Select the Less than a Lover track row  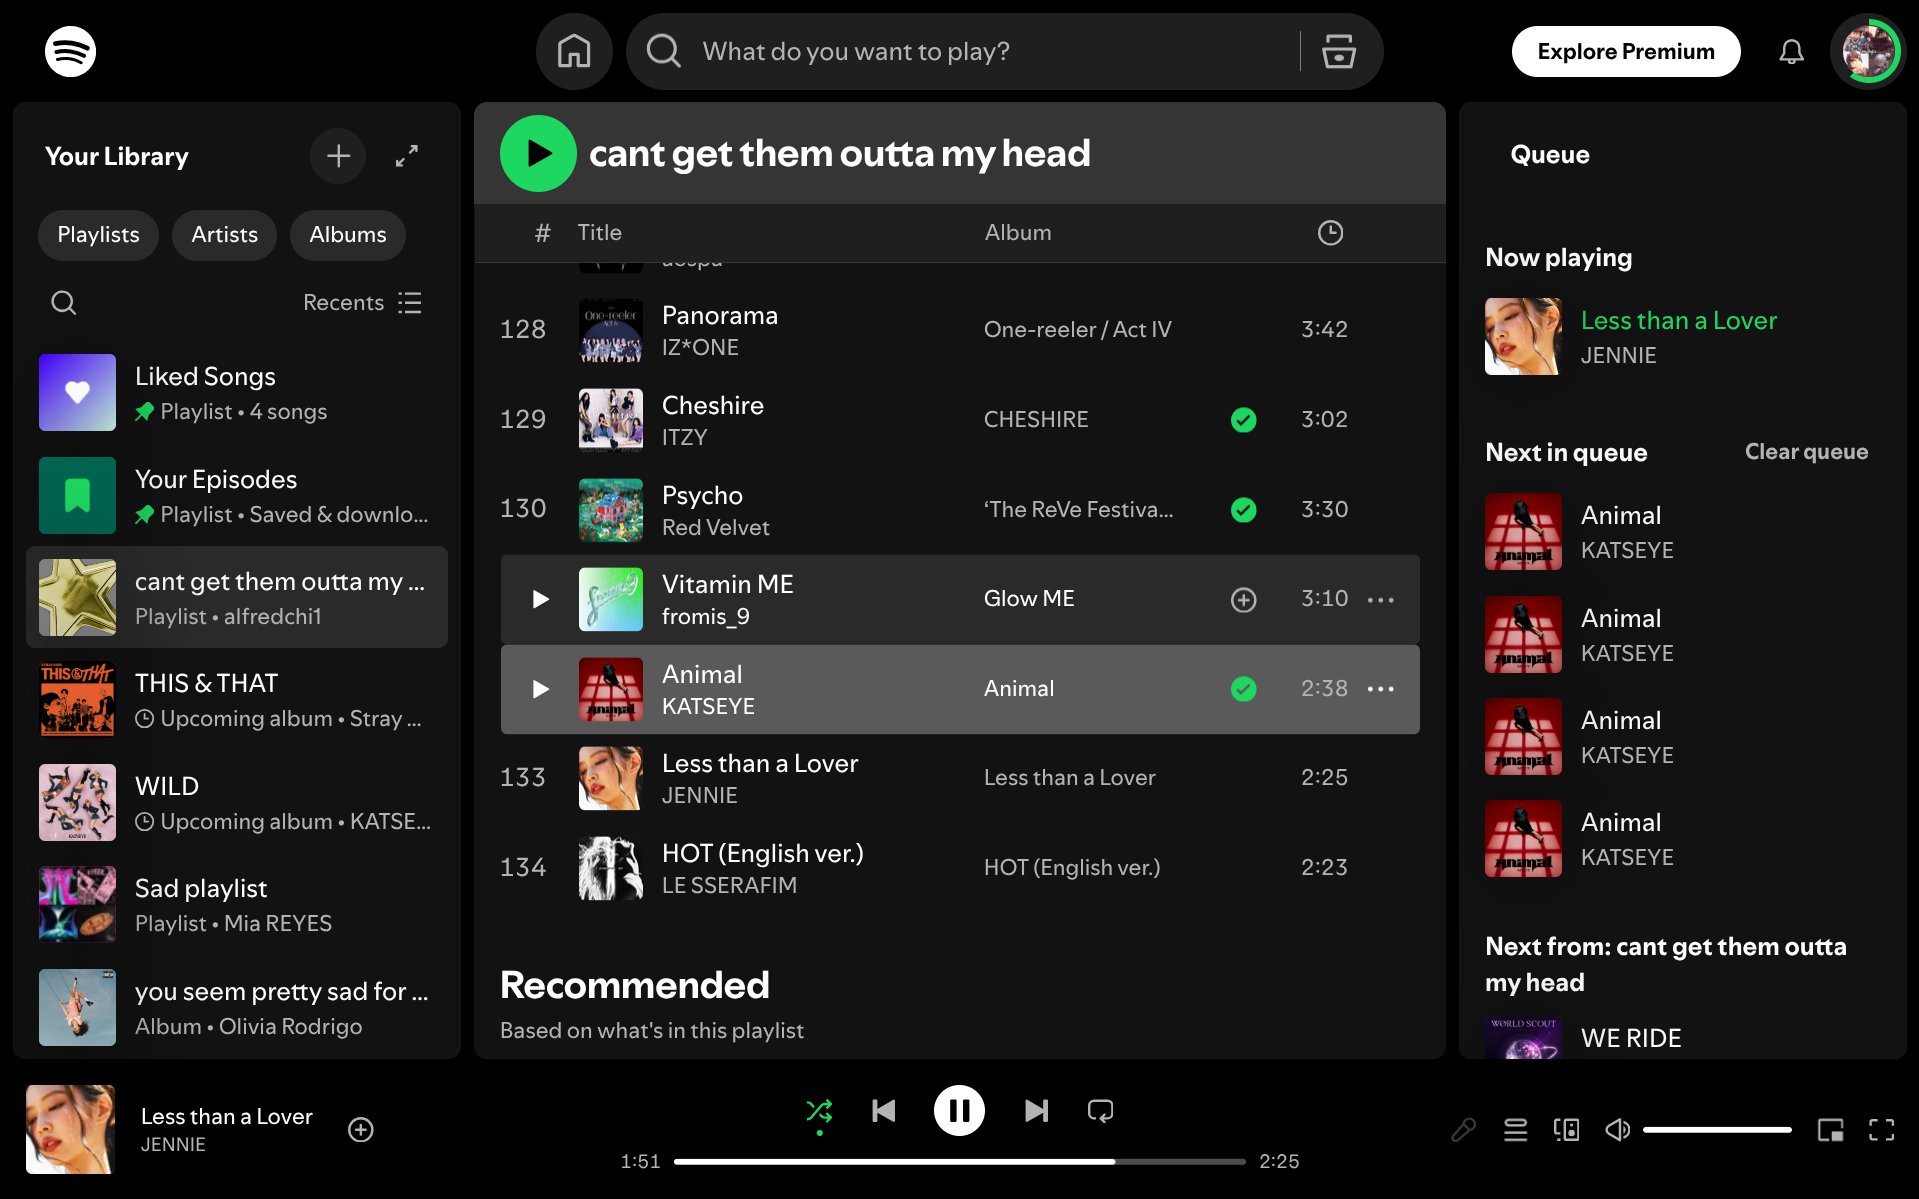pyautogui.click(x=960, y=778)
